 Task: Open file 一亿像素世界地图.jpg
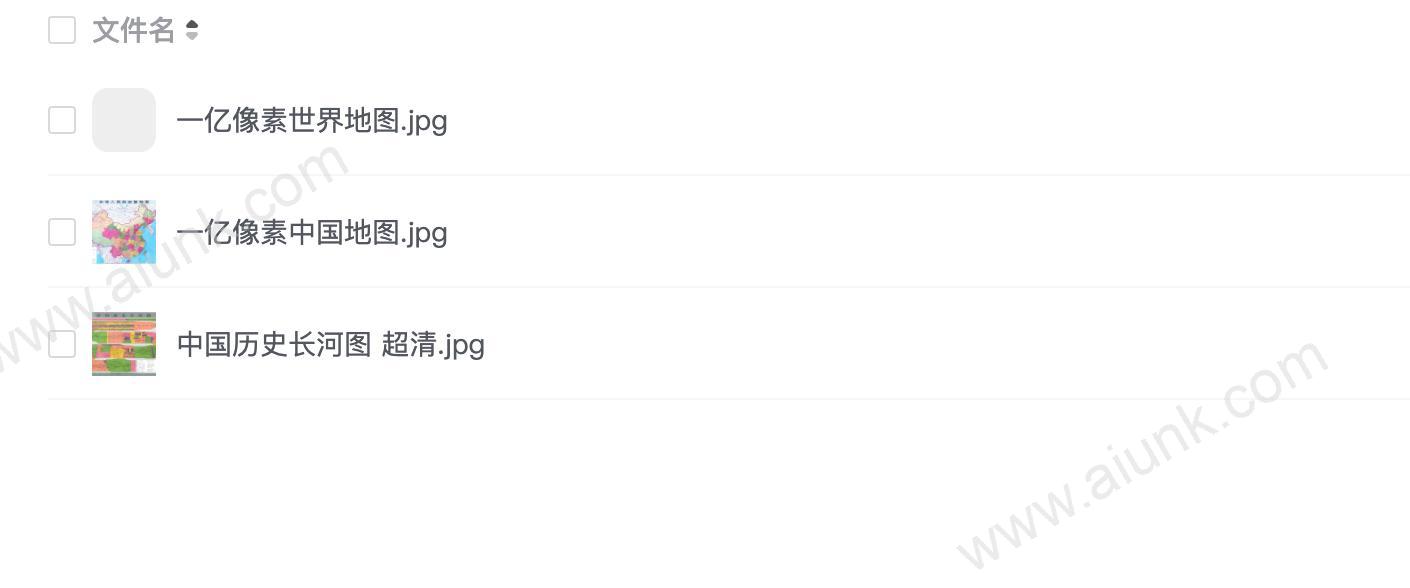312,121
